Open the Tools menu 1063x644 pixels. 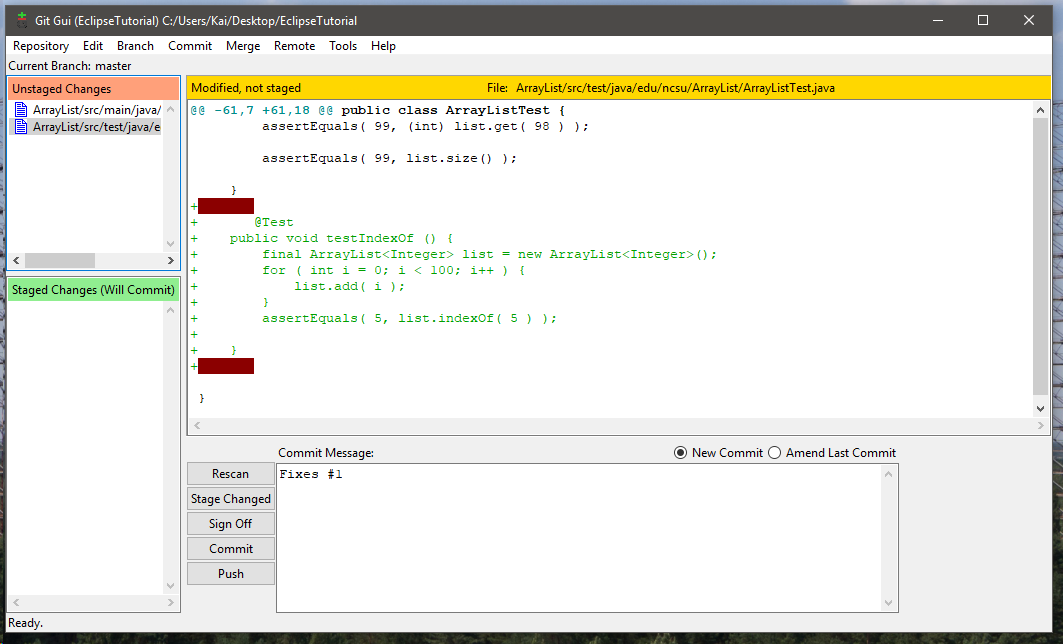343,46
